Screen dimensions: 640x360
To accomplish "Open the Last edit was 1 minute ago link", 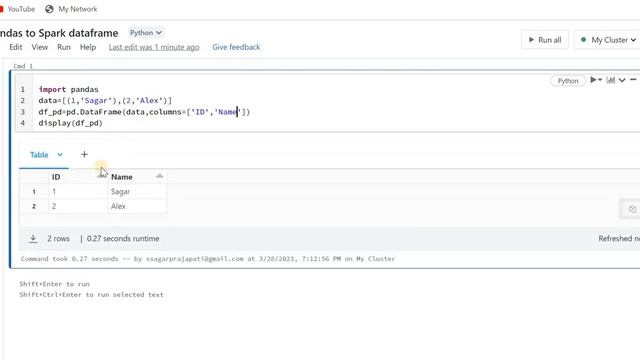I will point(154,47).
